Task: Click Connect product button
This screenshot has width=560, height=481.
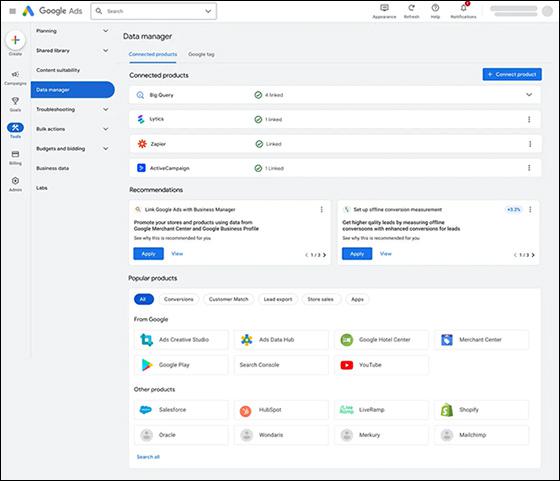Action: pyautogui.click(x=512, y=74)
